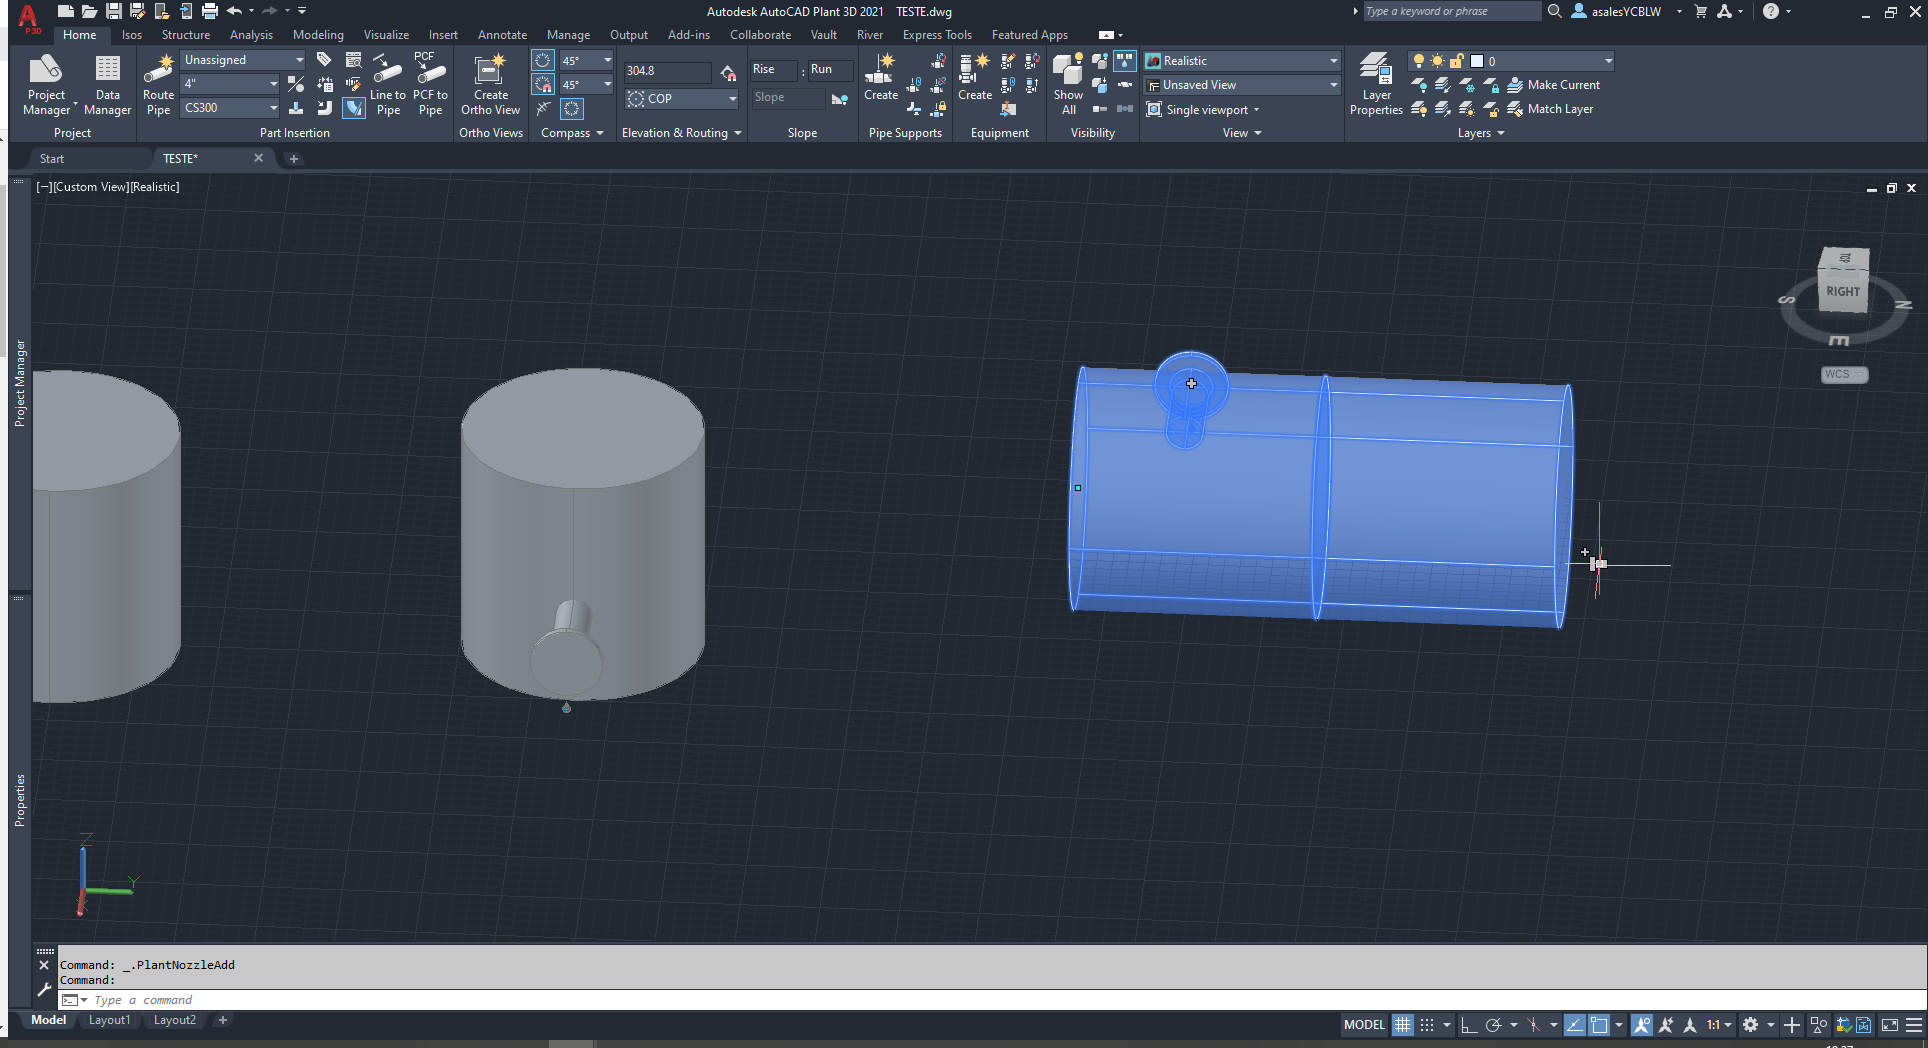The width and height of the screenshot is (1928, 1048).
Task: Click the customization gear icon in status bar
Action: click(1750, 1025)
